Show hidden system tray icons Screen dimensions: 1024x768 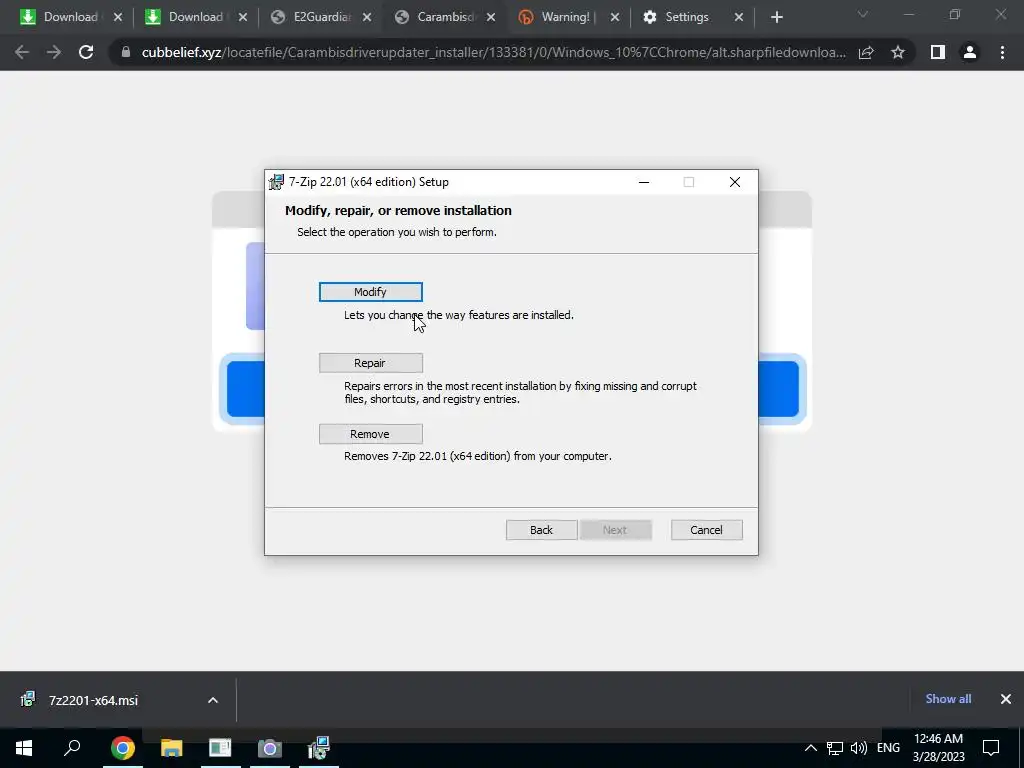pos(810,748)
